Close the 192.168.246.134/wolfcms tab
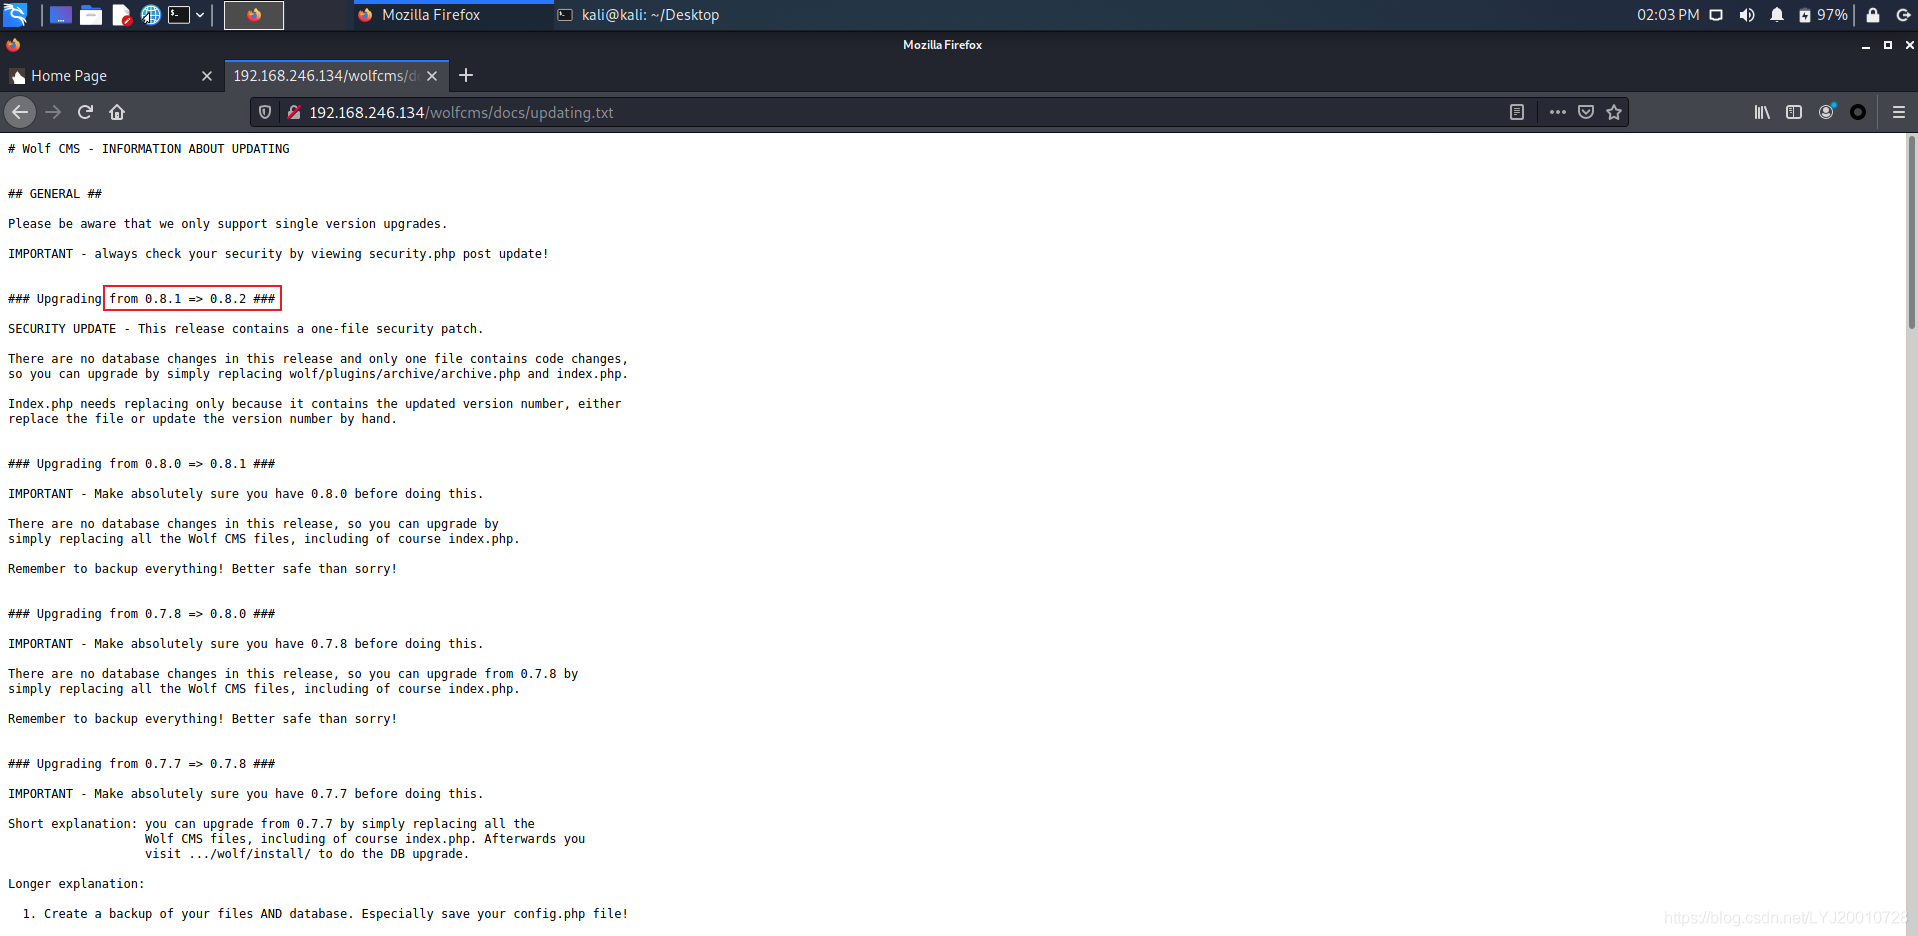Image resolution: width=1918 pixels, height=936 pixels. (x=432, y=76)
